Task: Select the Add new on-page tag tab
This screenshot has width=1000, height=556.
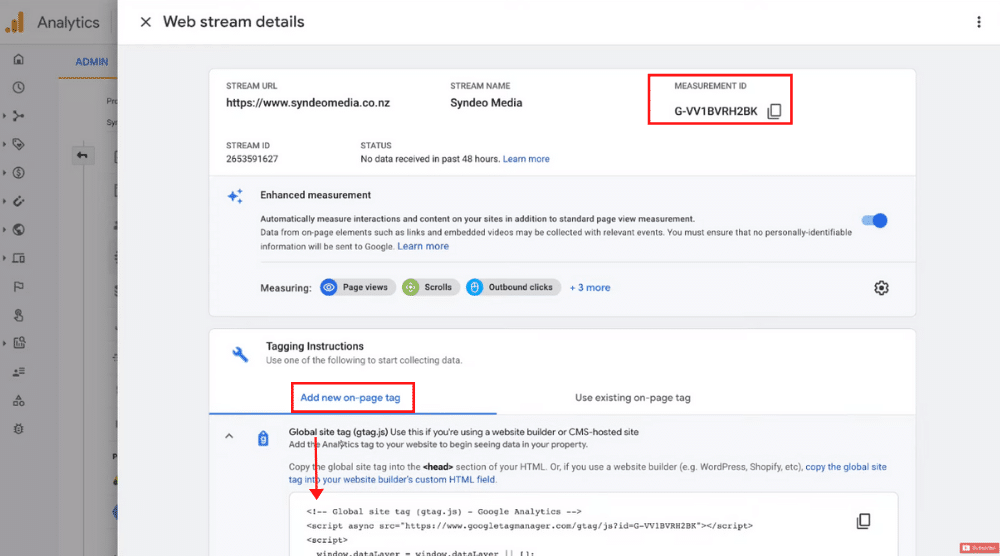Action: [350, 397]
